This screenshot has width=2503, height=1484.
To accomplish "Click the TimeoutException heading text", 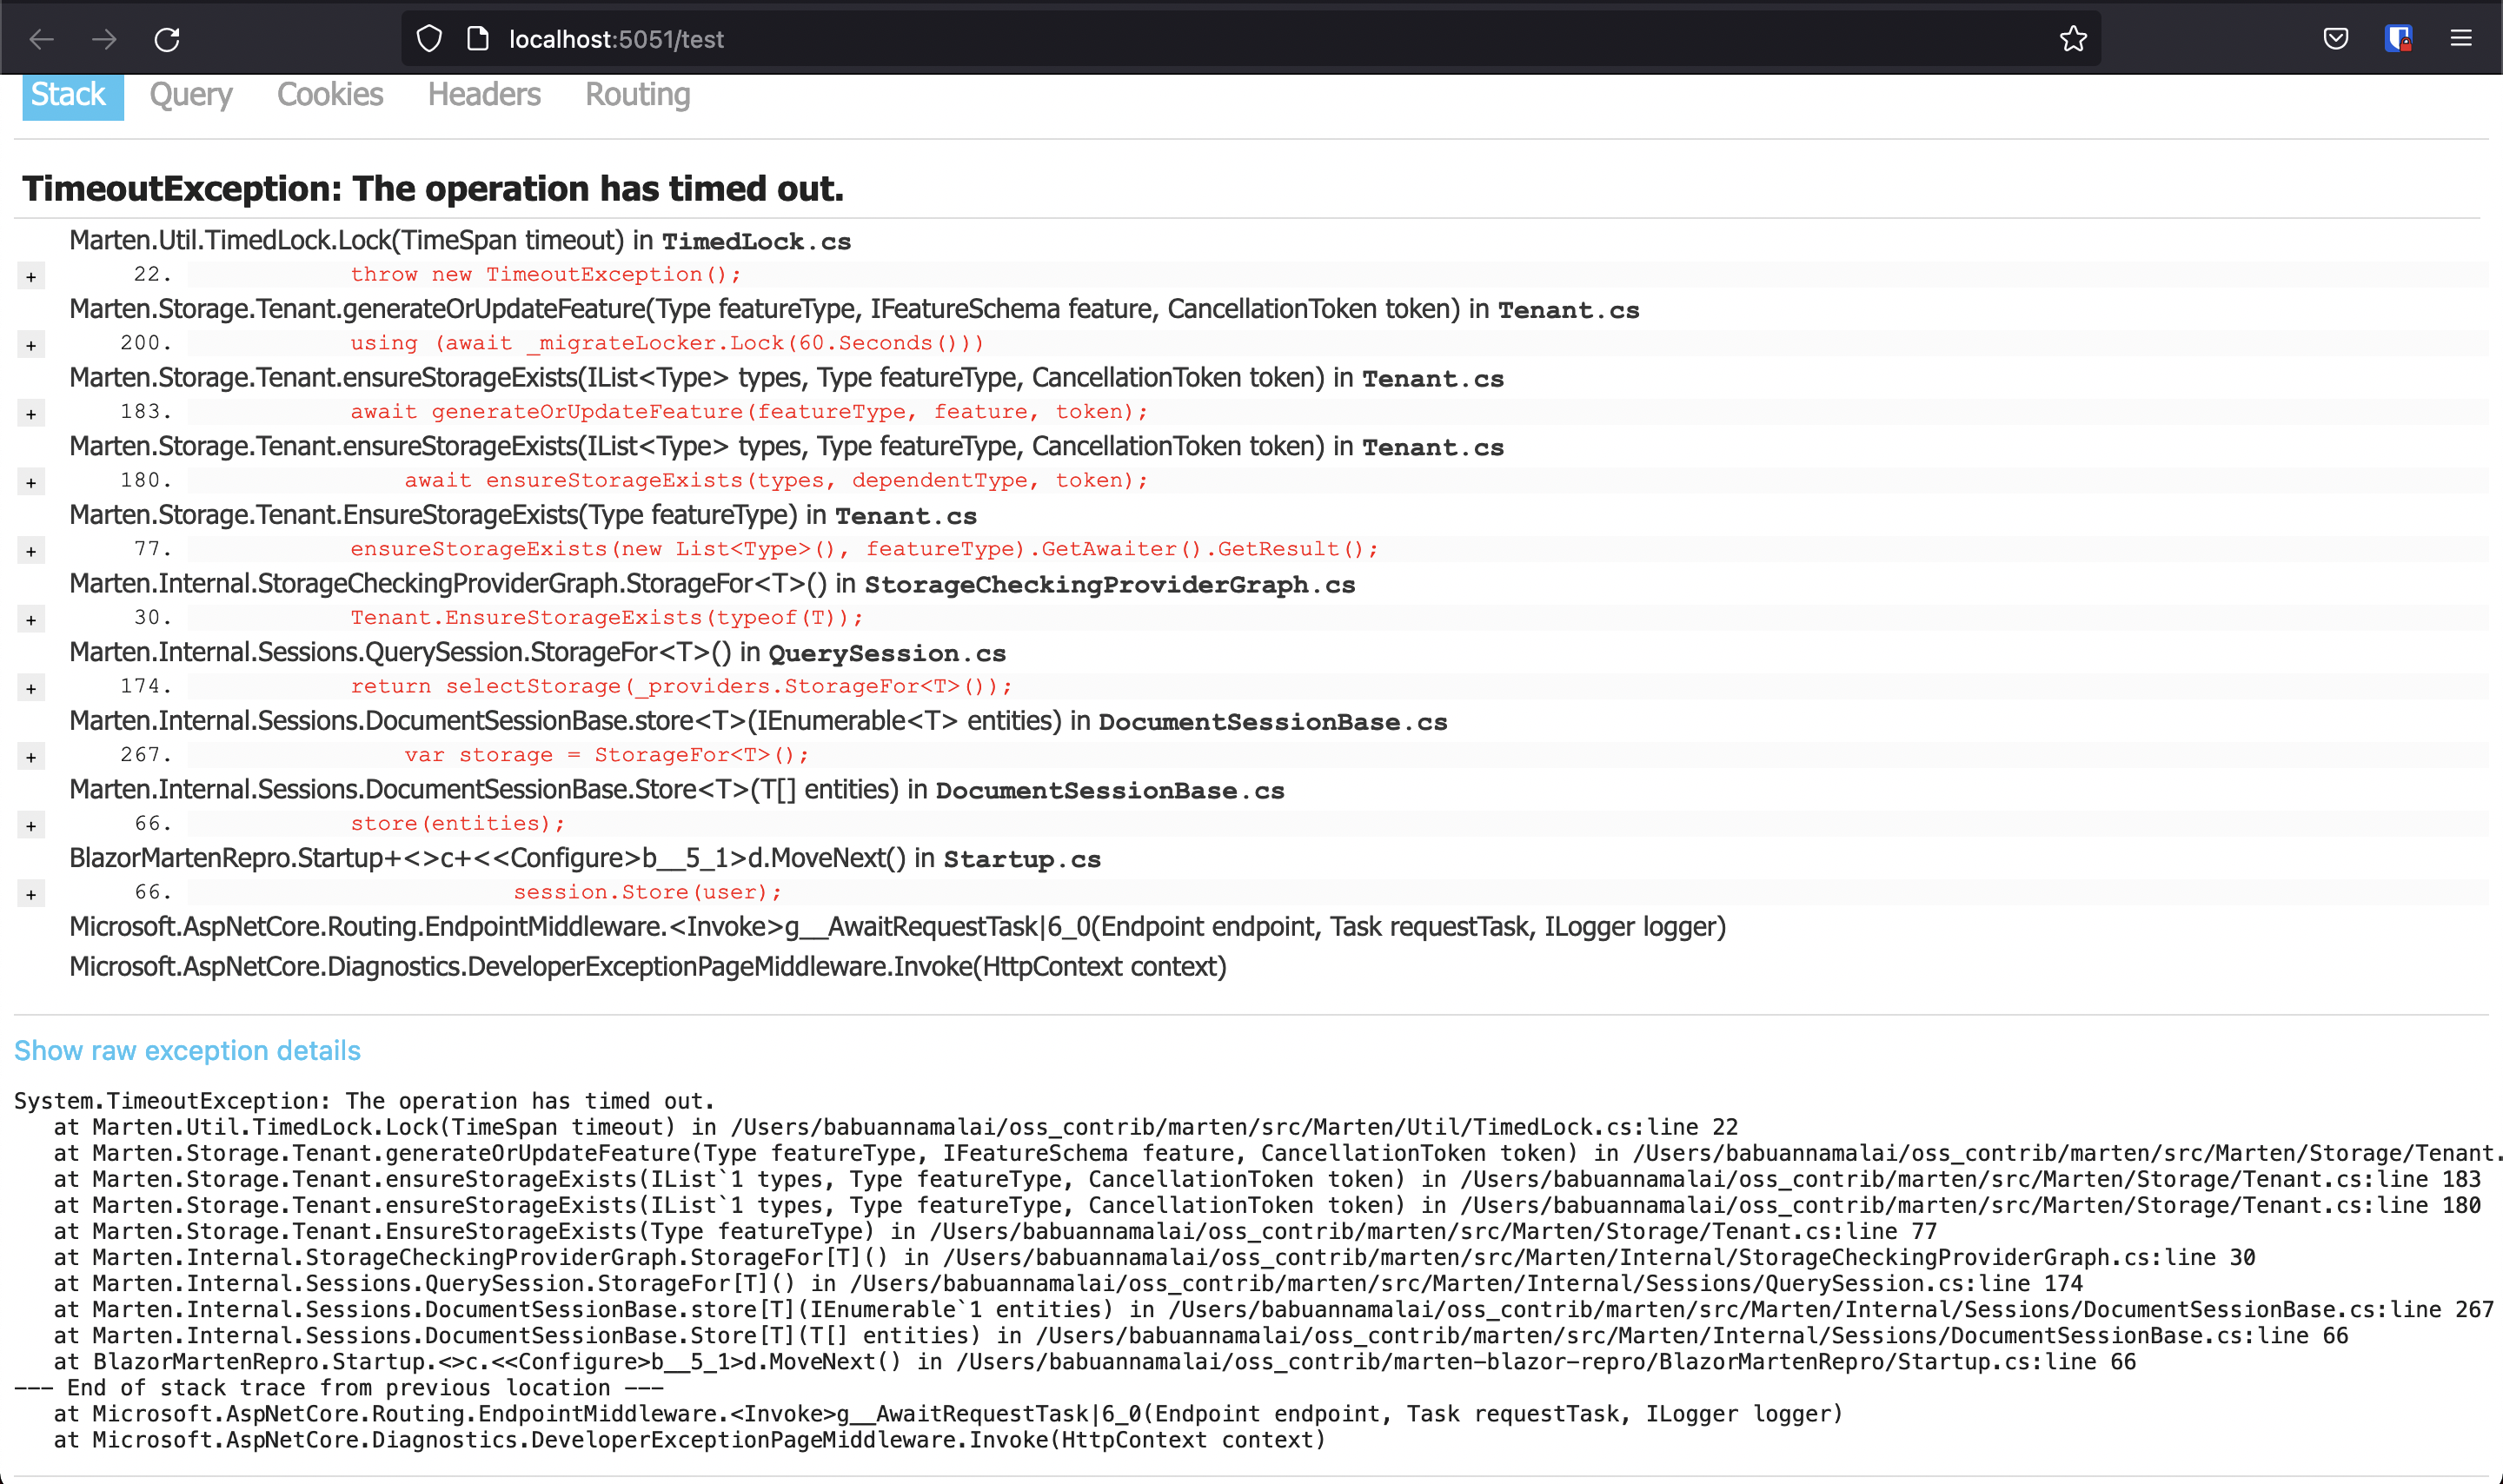I will (x=433, y=188).
